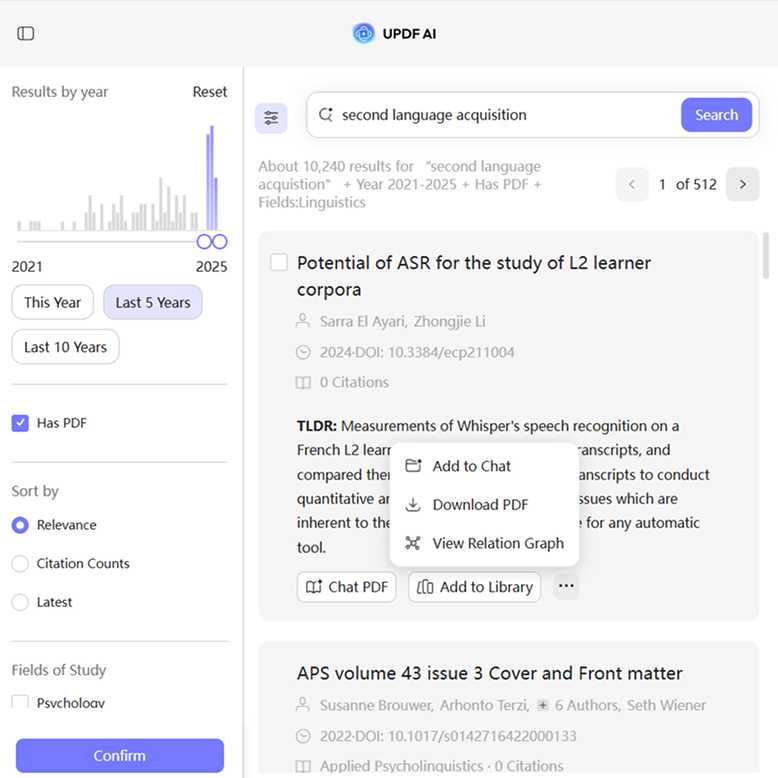
Task: Click the UPDF AI logo icon
Action: click(363, 33)
